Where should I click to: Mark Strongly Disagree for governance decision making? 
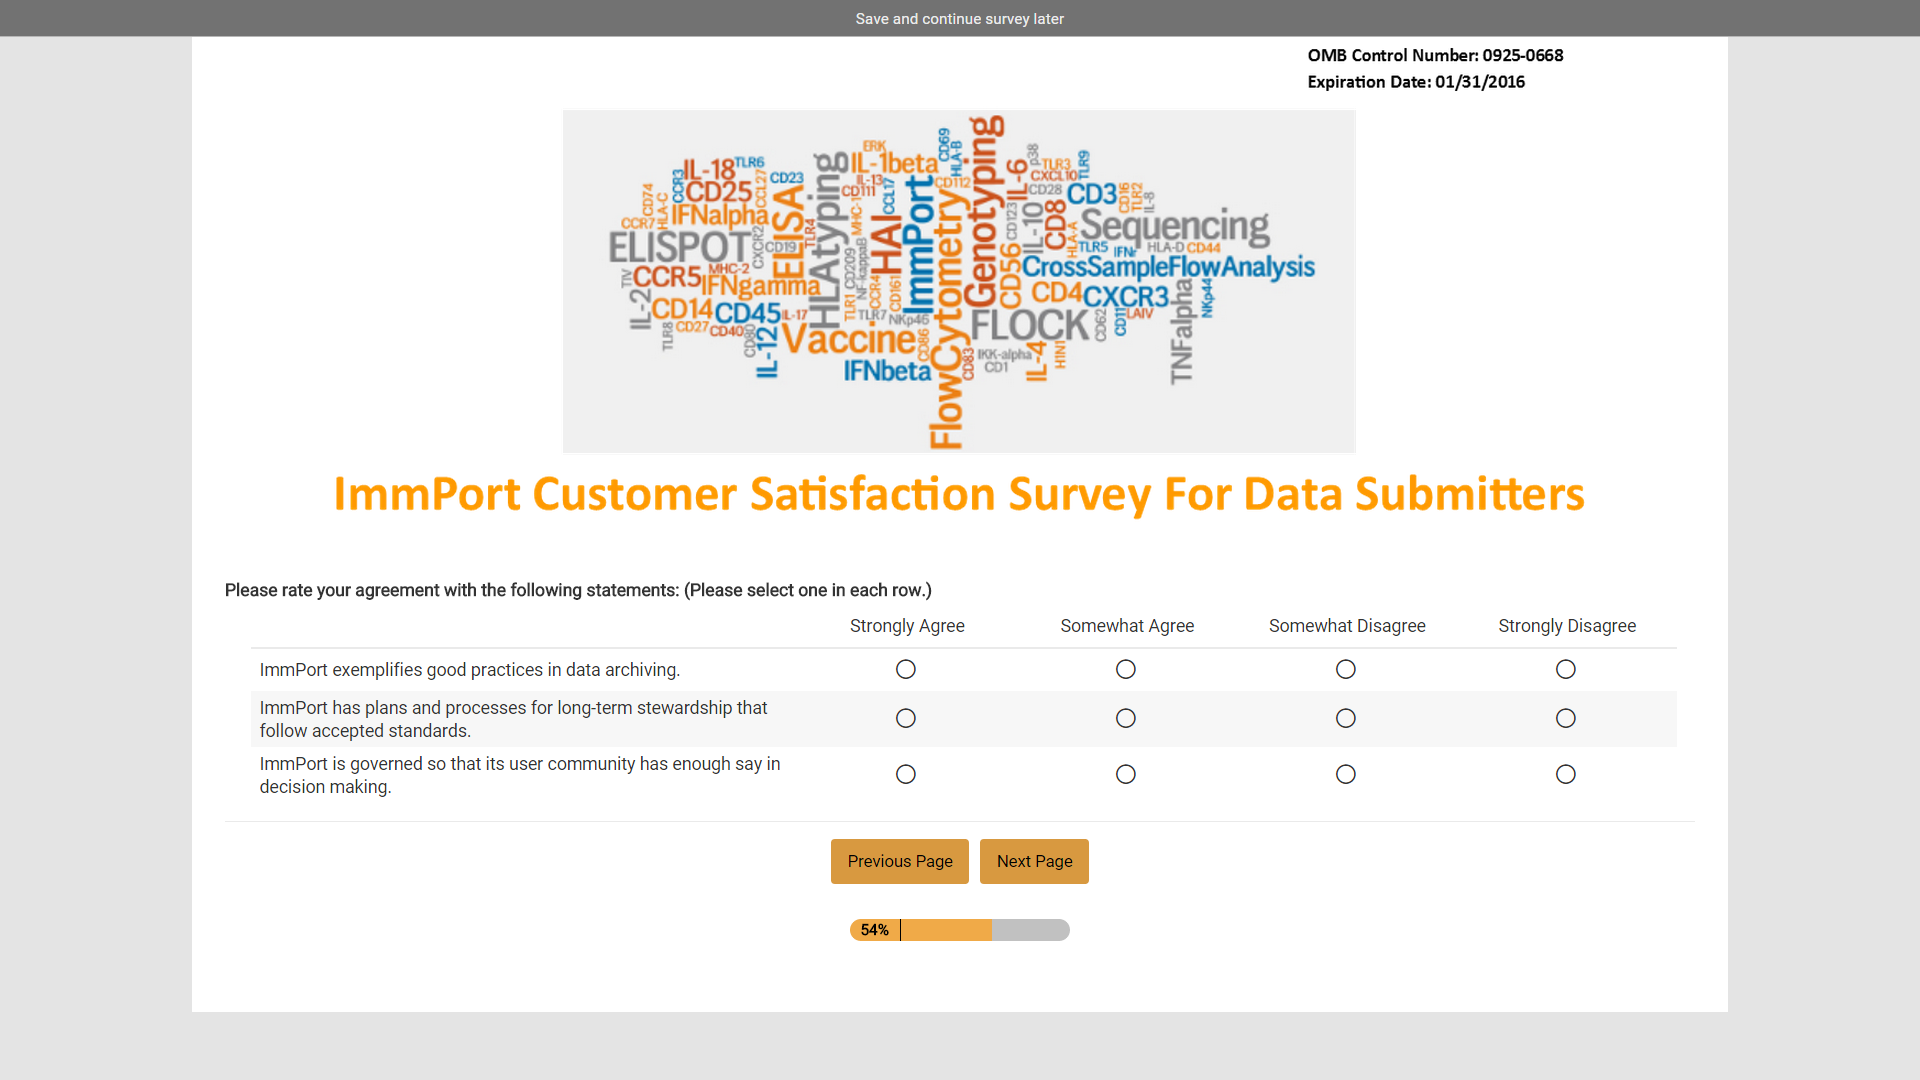tap(1566, 774)
